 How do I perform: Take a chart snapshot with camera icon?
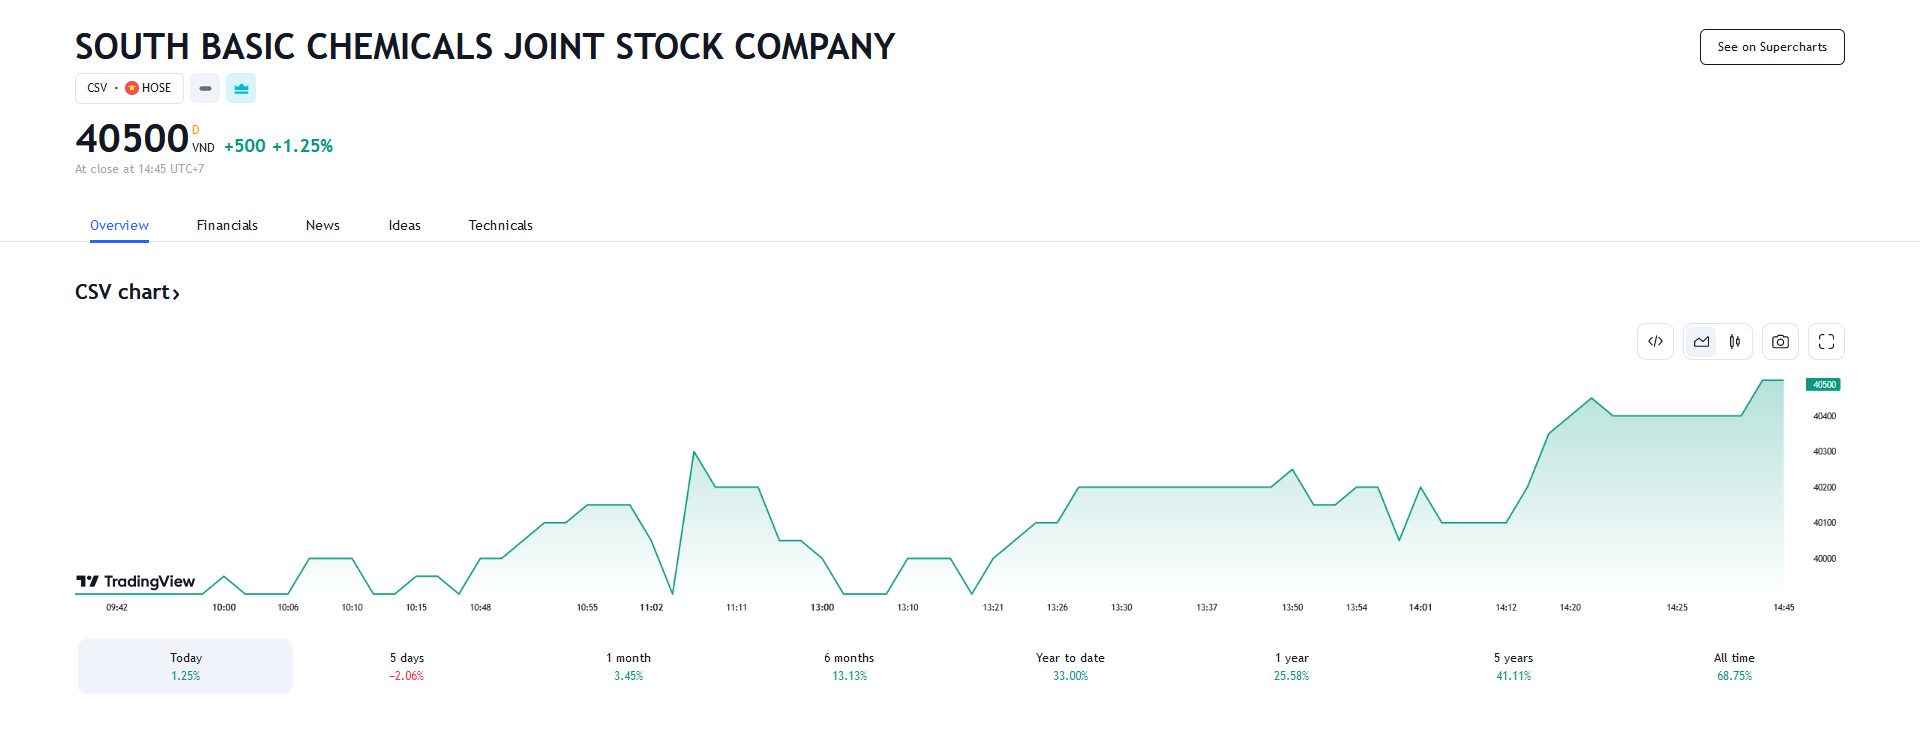(x=1780, y=342)
